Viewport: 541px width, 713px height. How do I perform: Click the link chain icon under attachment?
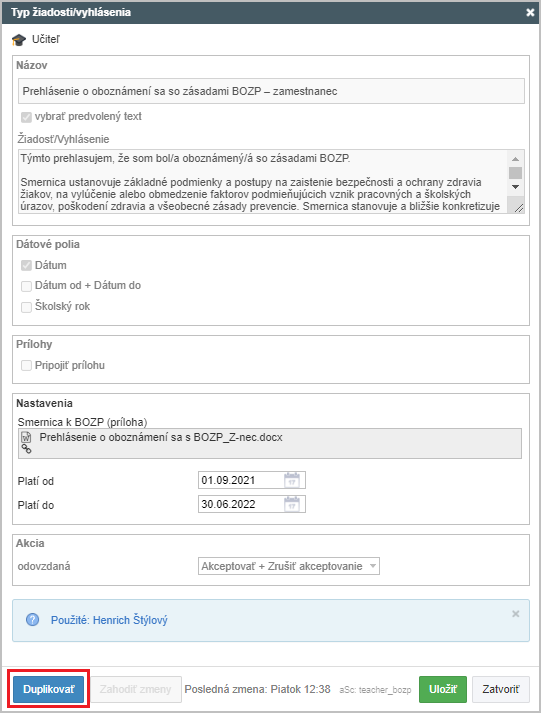(27, 449)
